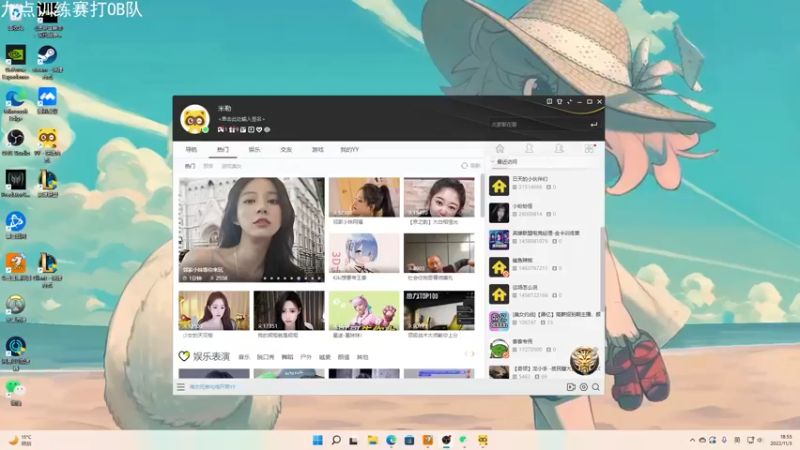Select the 热门 sub-category filter
800x450 pixels.
coord(190,166)
